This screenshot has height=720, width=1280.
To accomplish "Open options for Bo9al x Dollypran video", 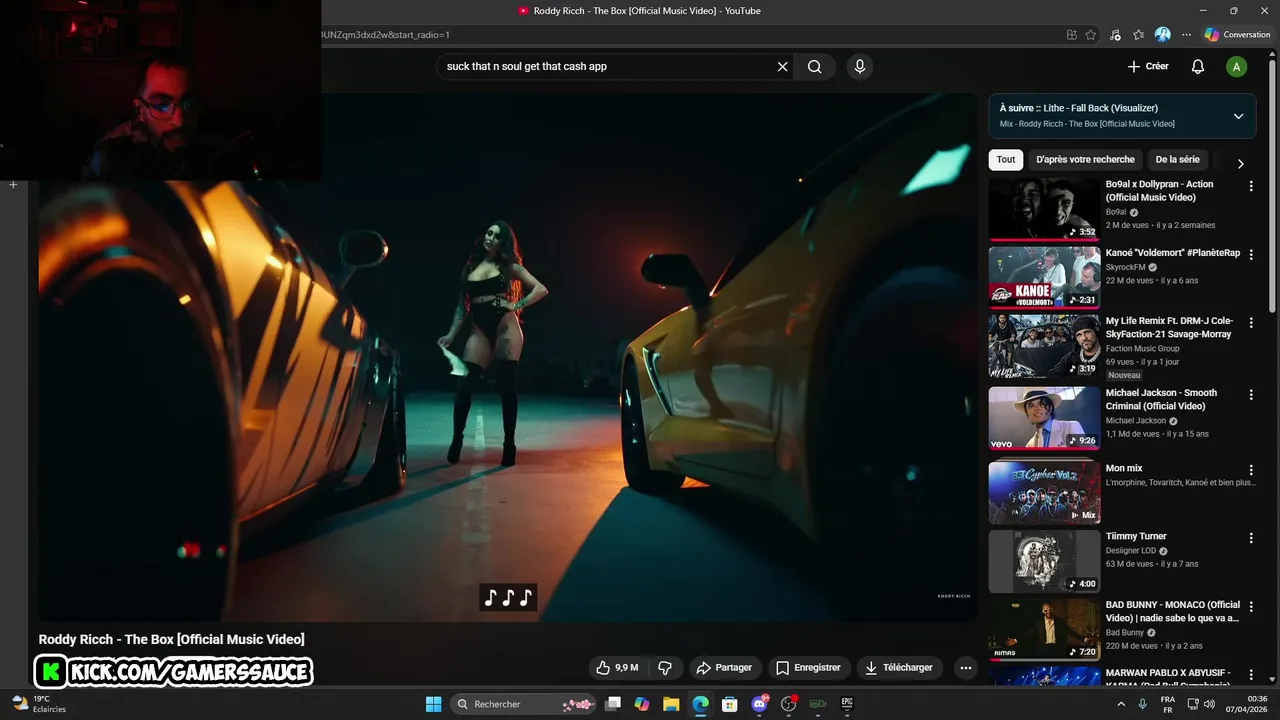I will point(1251,186).
